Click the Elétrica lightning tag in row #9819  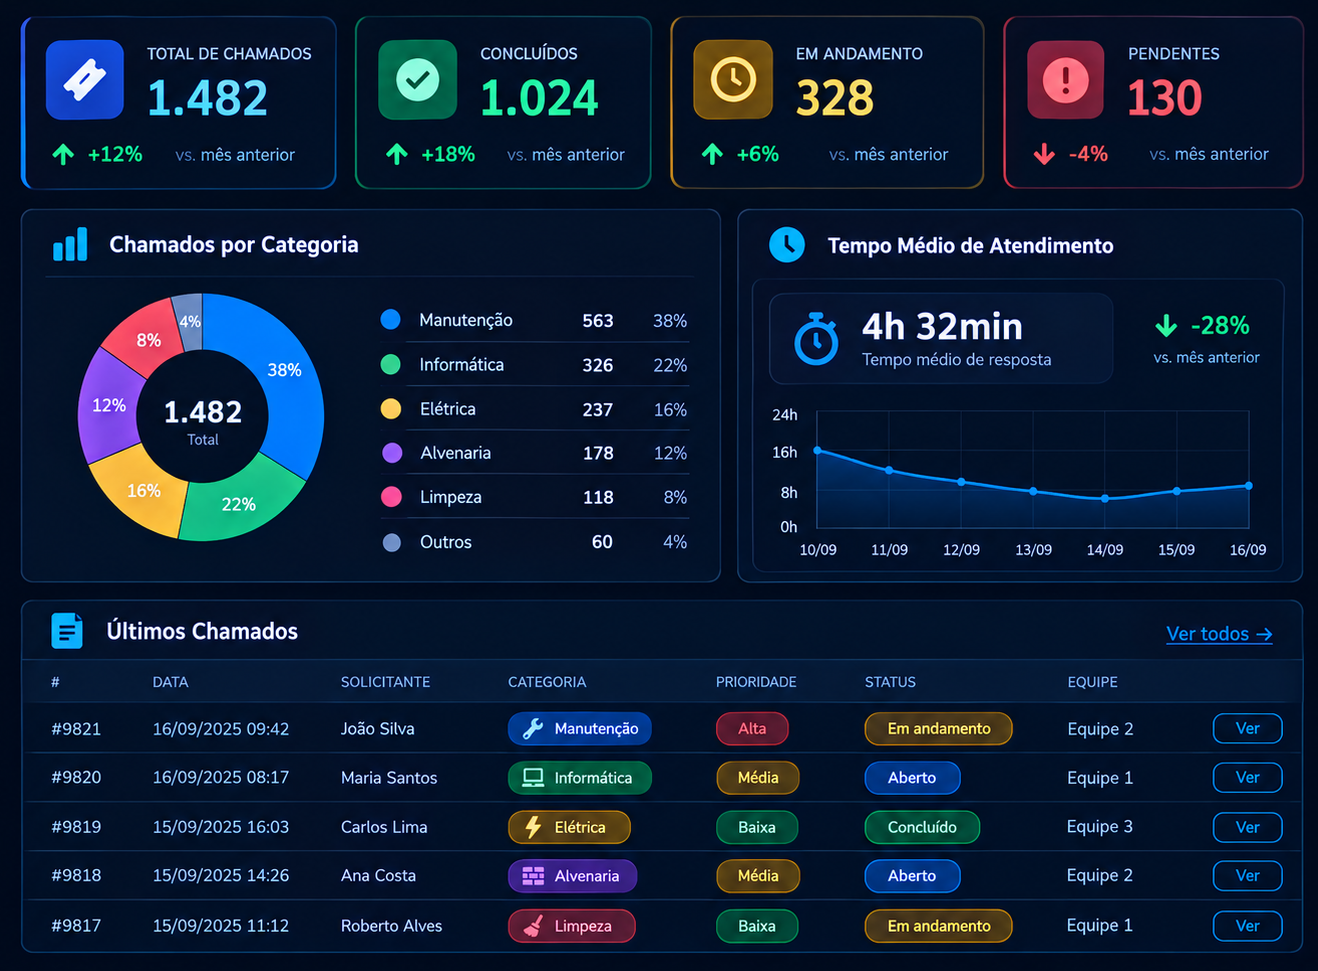pos(569,827)
